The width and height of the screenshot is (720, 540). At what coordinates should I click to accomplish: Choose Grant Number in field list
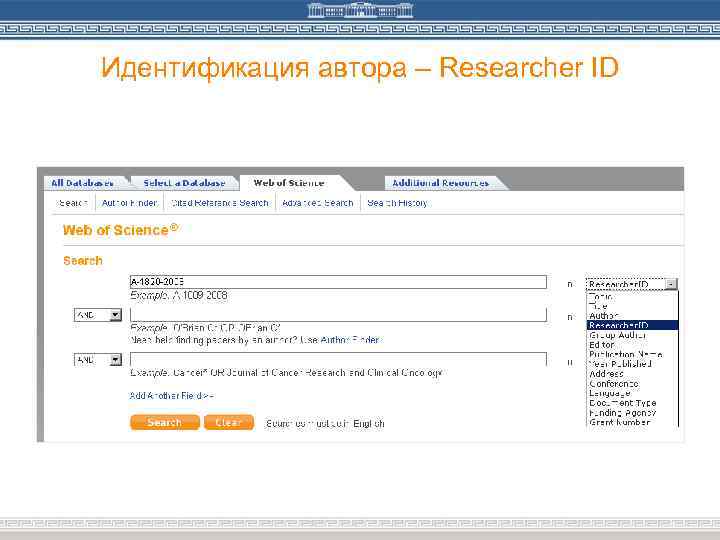tap(619, 422)
